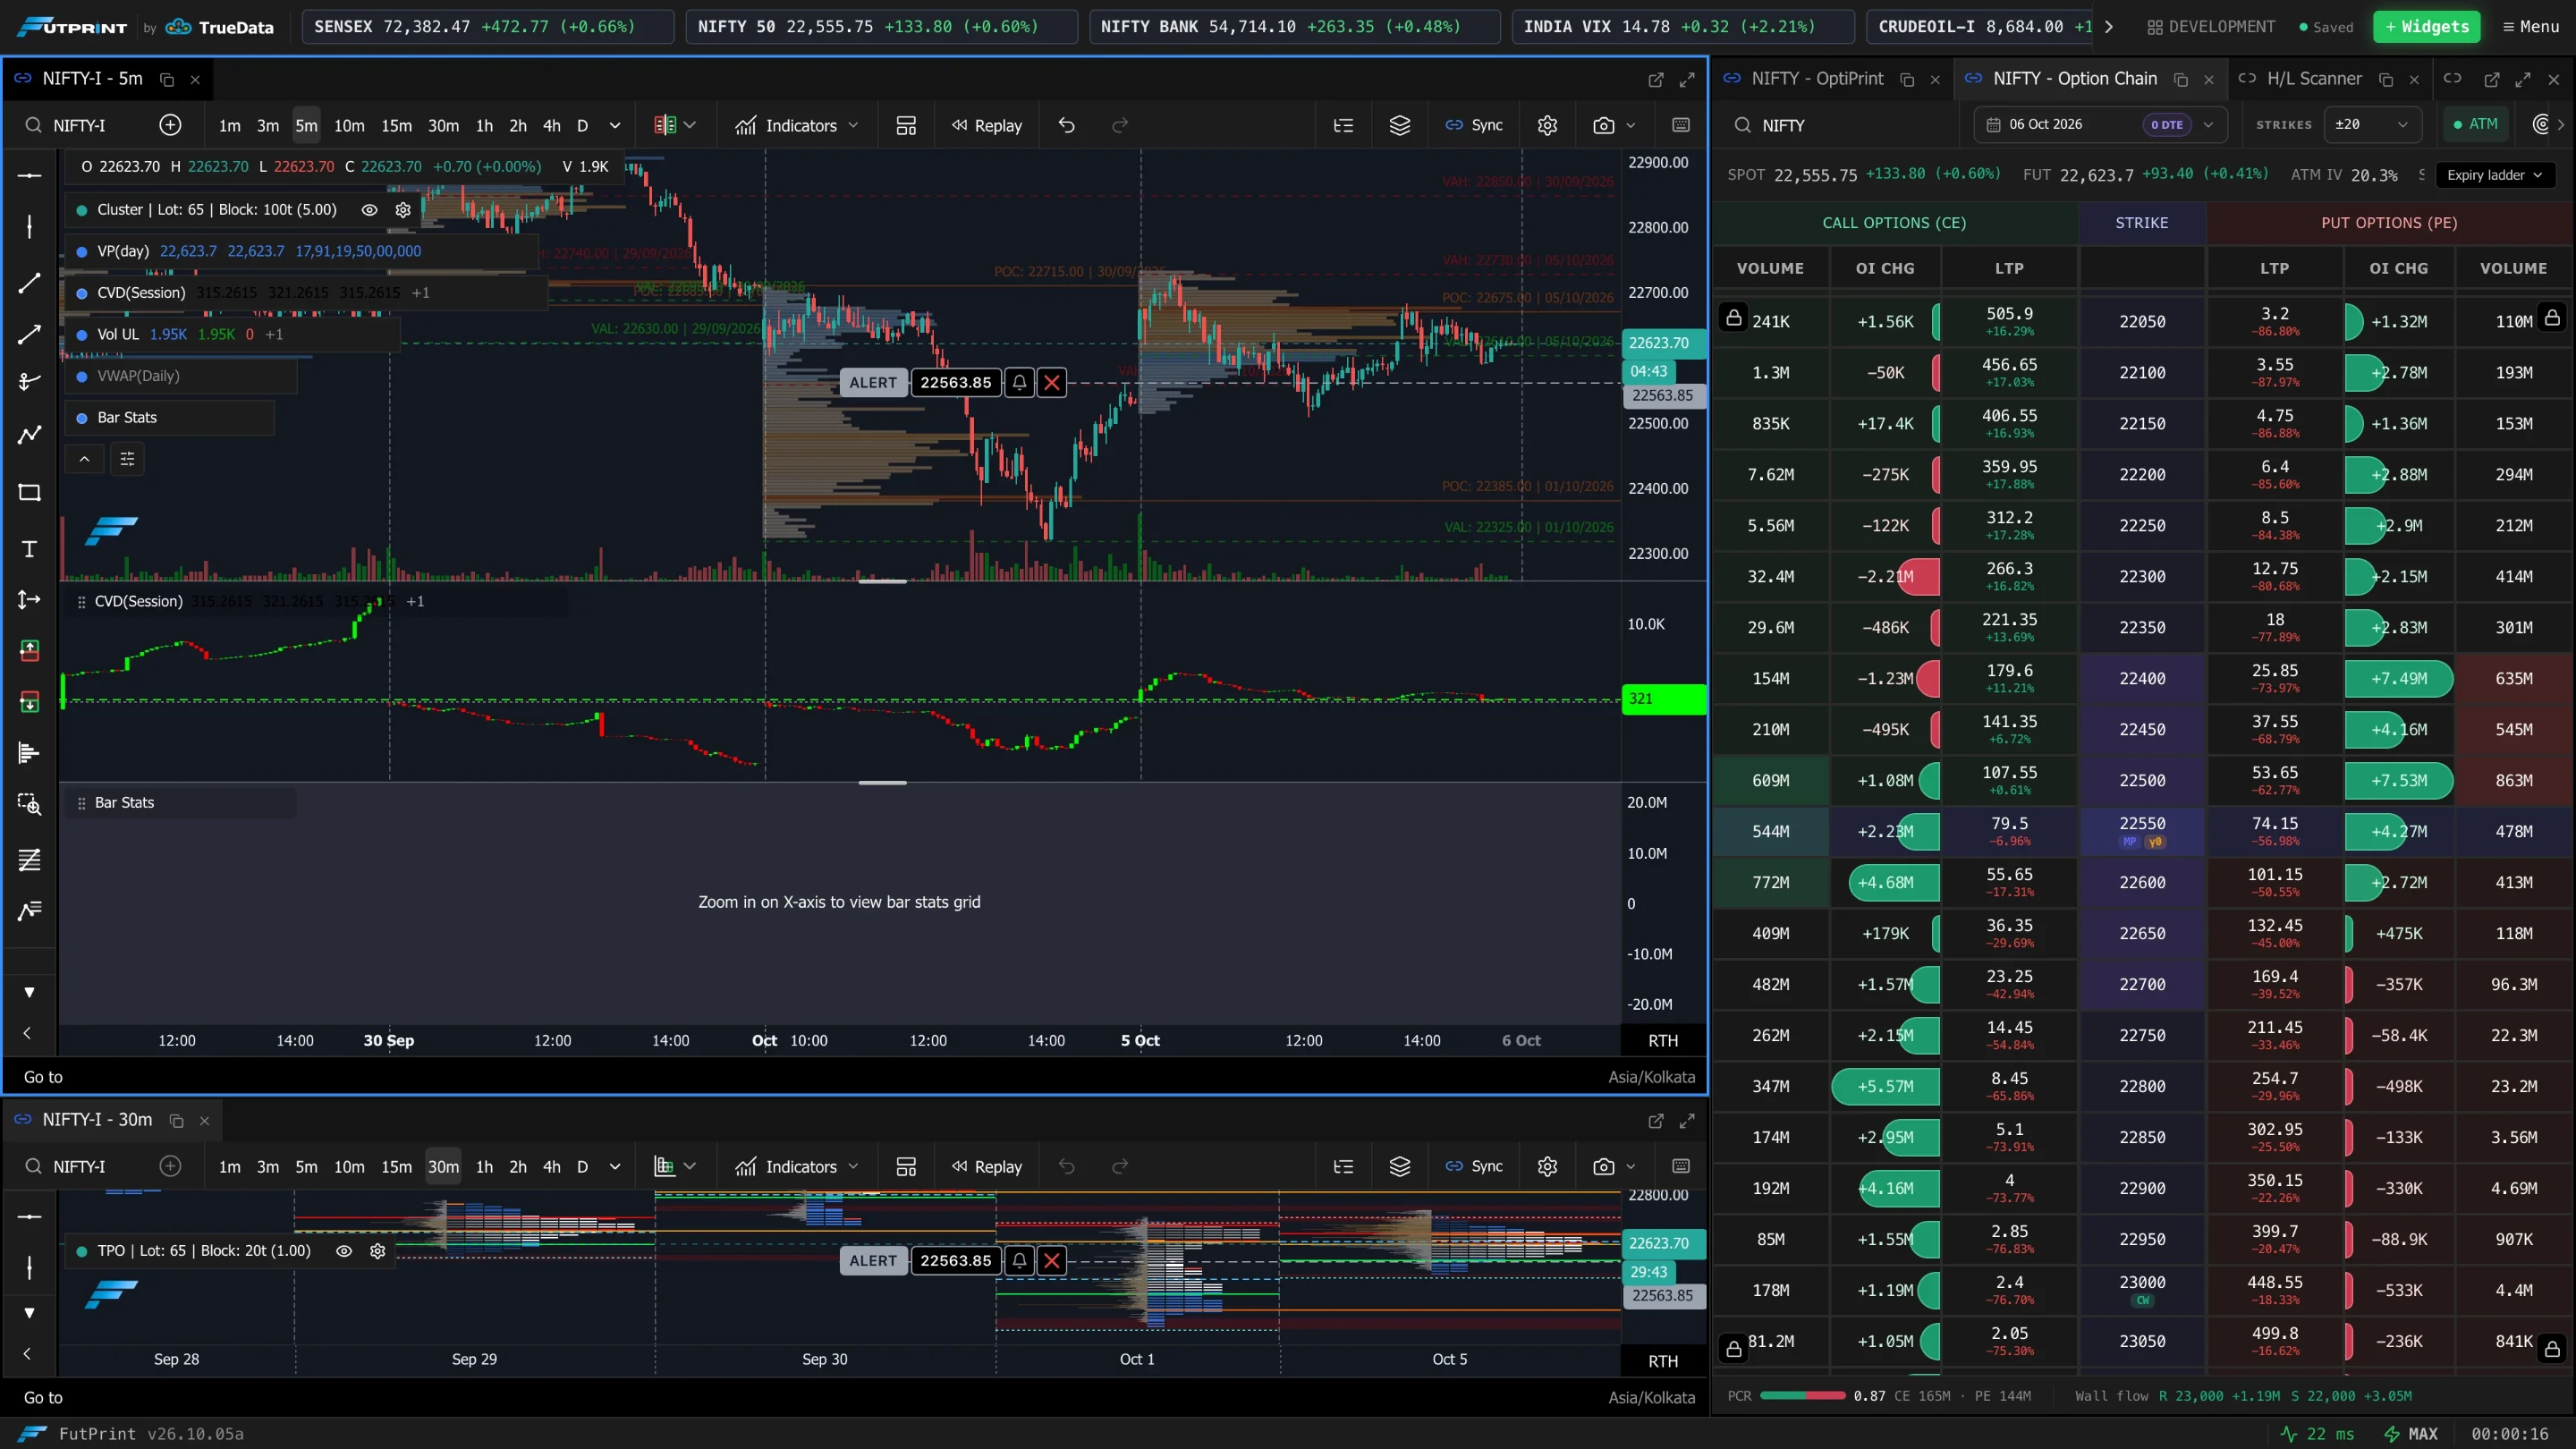Viewport: 2576px width, 1449px height.
Task: Click Go to under the 5m chart
Action: click(43, 1077)
